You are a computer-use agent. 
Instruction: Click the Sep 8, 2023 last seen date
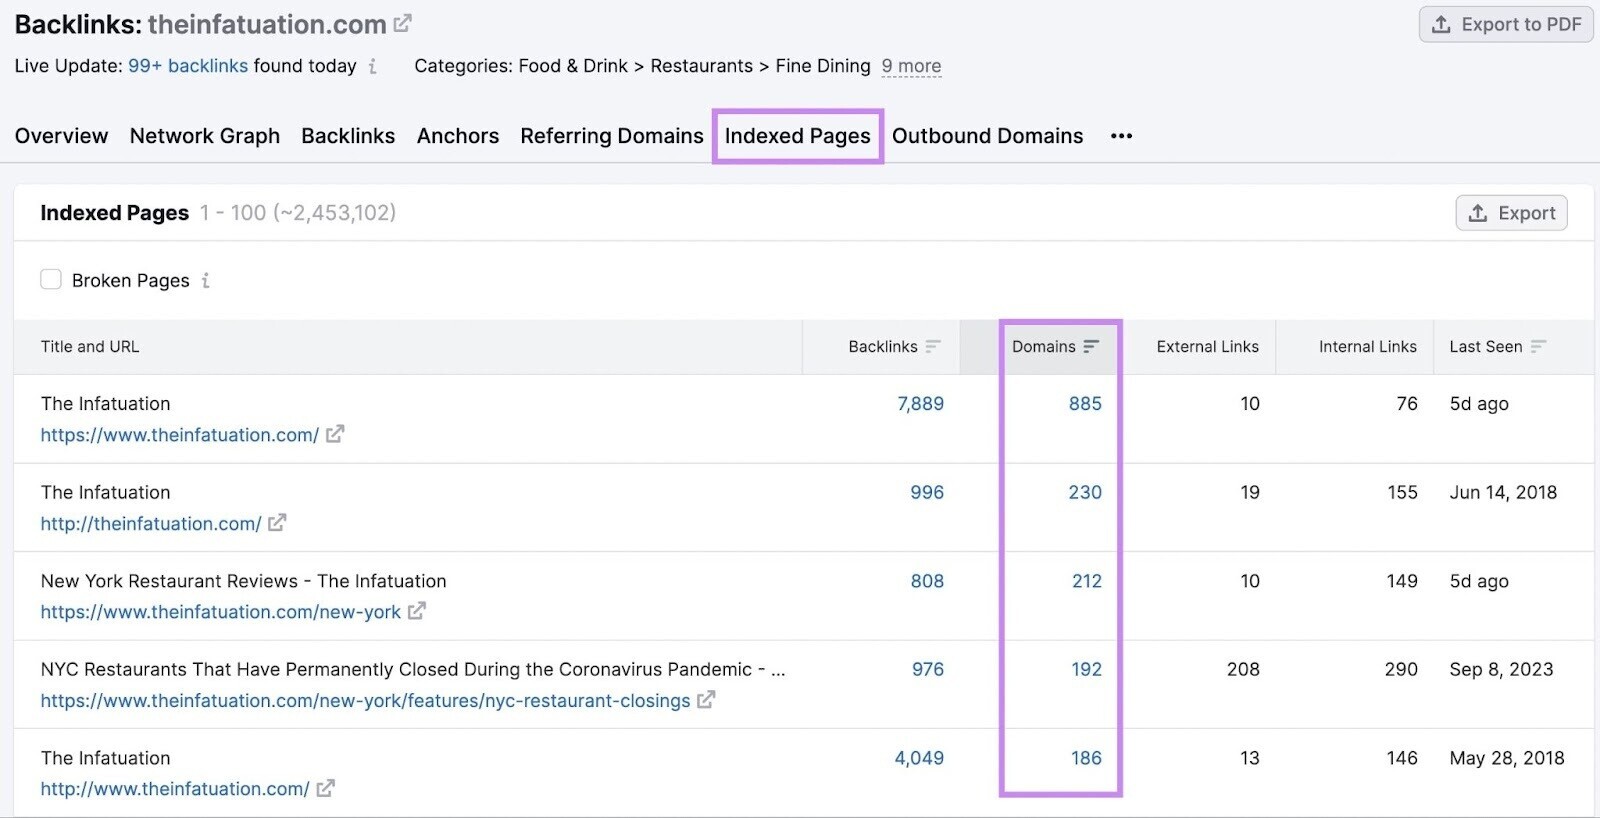pyautogui.click(x=1501, y=669)
